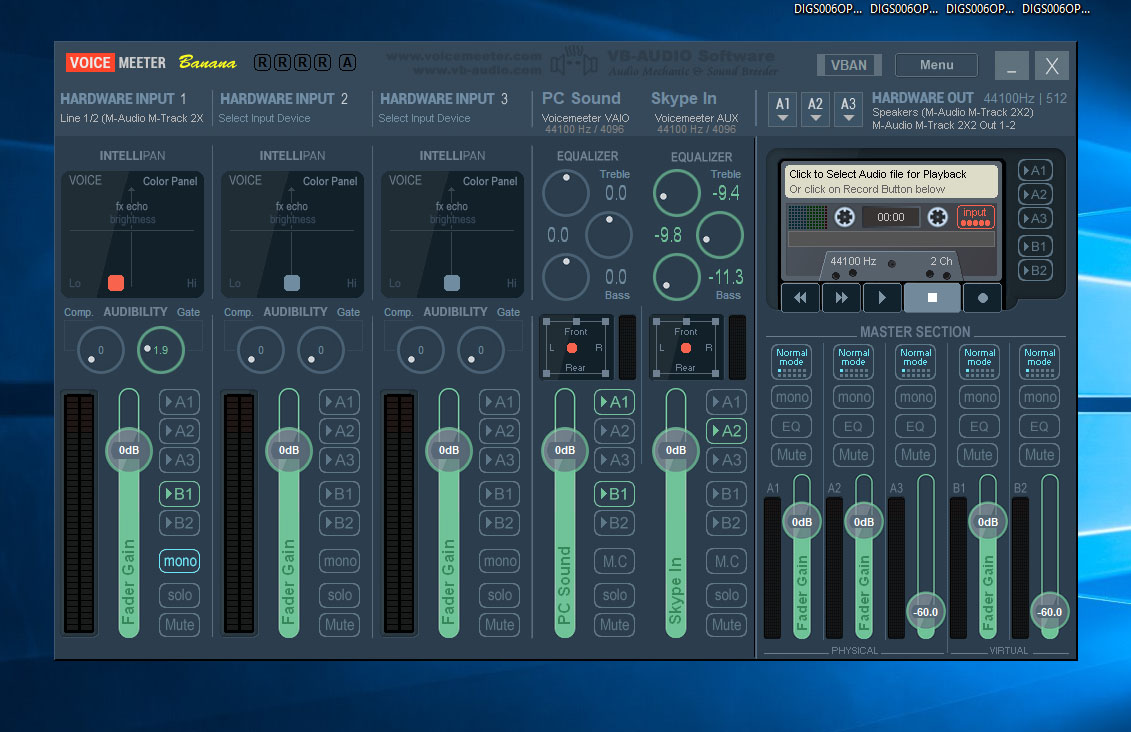Click recorder bus B2 arrow button
The height and width of the screenshot is (732, 1131).
(x=1035, y=270)
